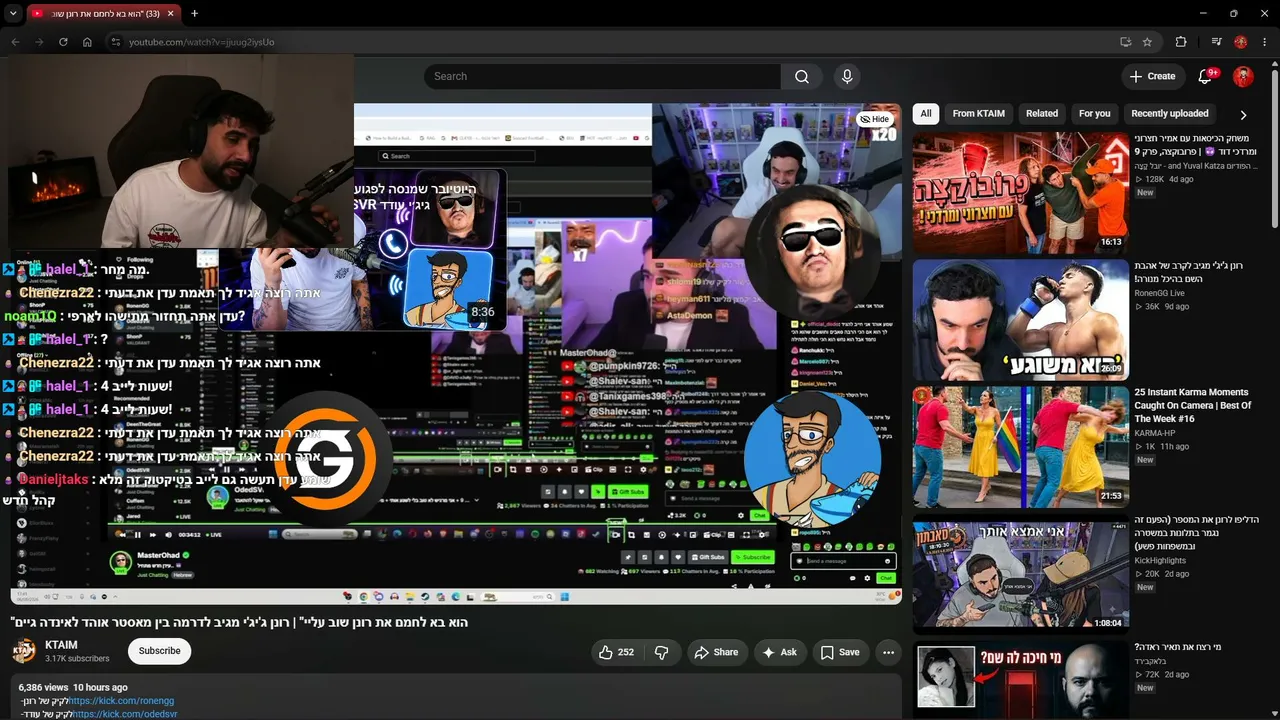Click the '3.17K subscribers' text
Image resolution: width=1280 pixels, height=720 pixels.
click(x=77, y=659)
